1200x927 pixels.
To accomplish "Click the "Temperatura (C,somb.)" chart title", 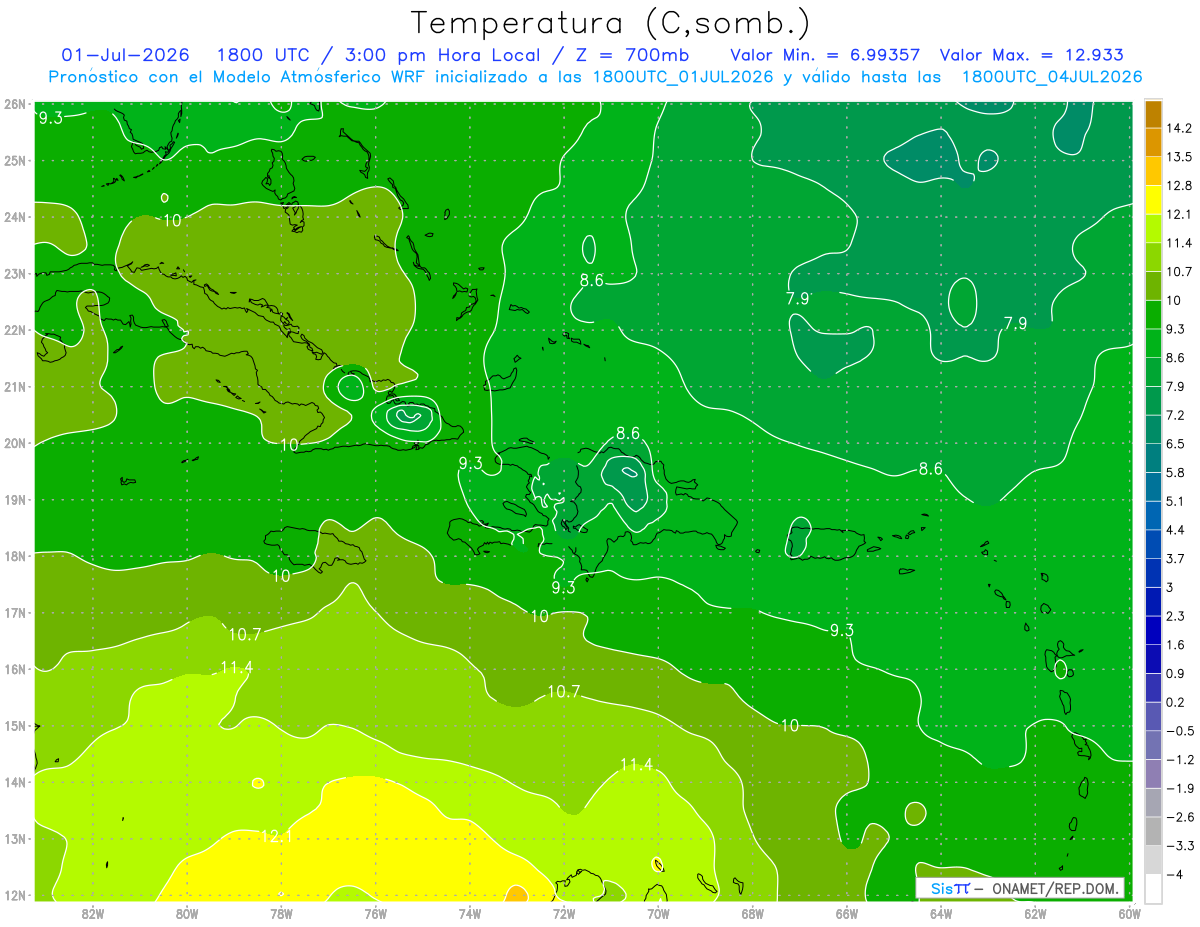I will [611, 23].
